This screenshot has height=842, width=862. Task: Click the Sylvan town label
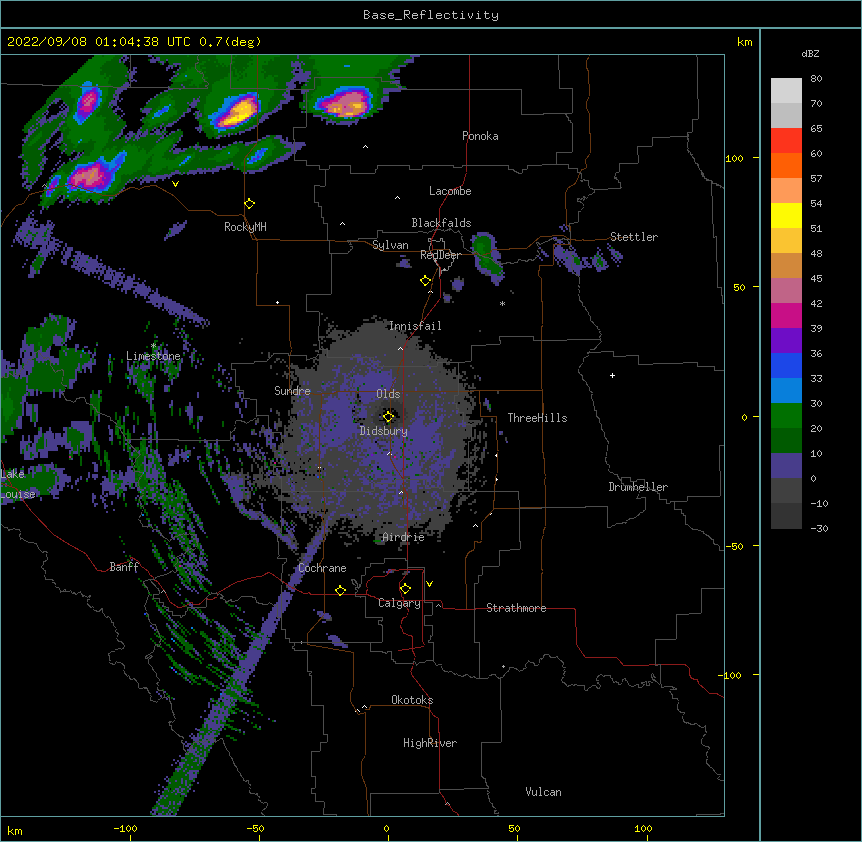(390, 245)
